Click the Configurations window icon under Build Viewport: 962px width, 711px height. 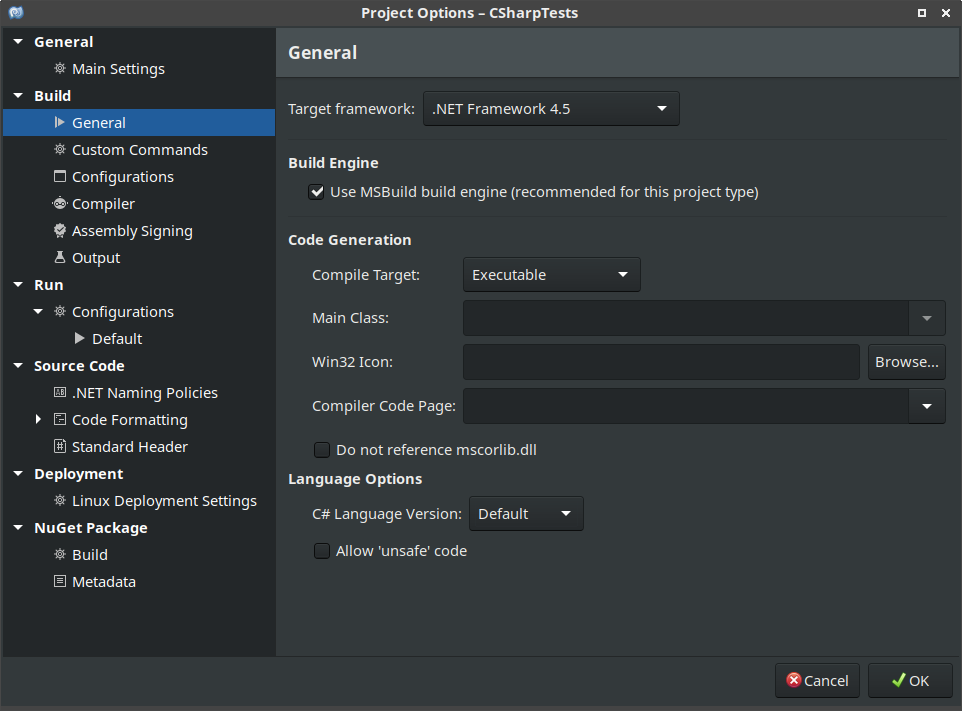pyautogui.click(x=60, y=177)
